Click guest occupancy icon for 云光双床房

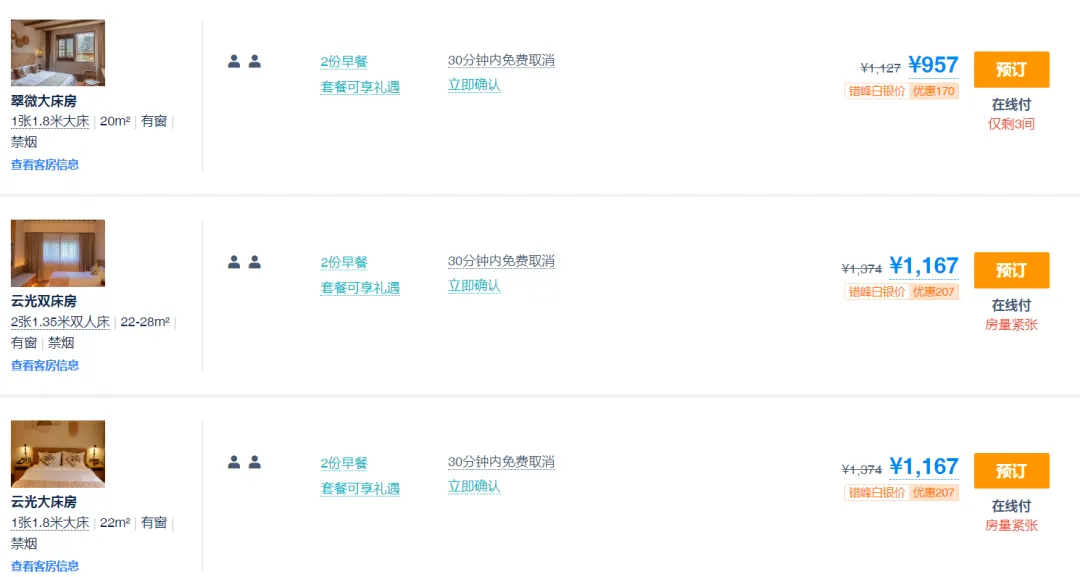(x=245, y=262)
